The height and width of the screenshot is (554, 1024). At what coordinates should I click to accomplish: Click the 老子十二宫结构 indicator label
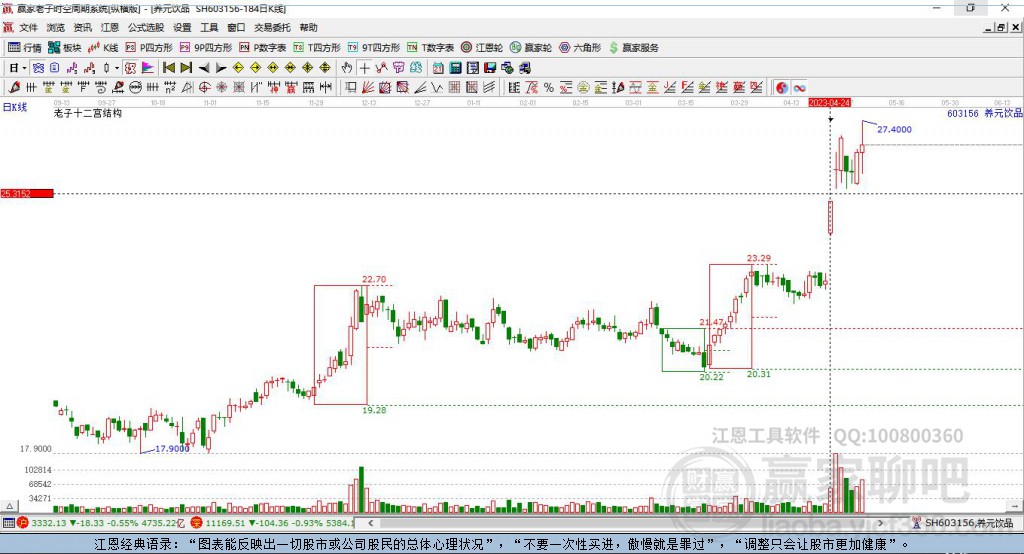[x=88, y=113]
